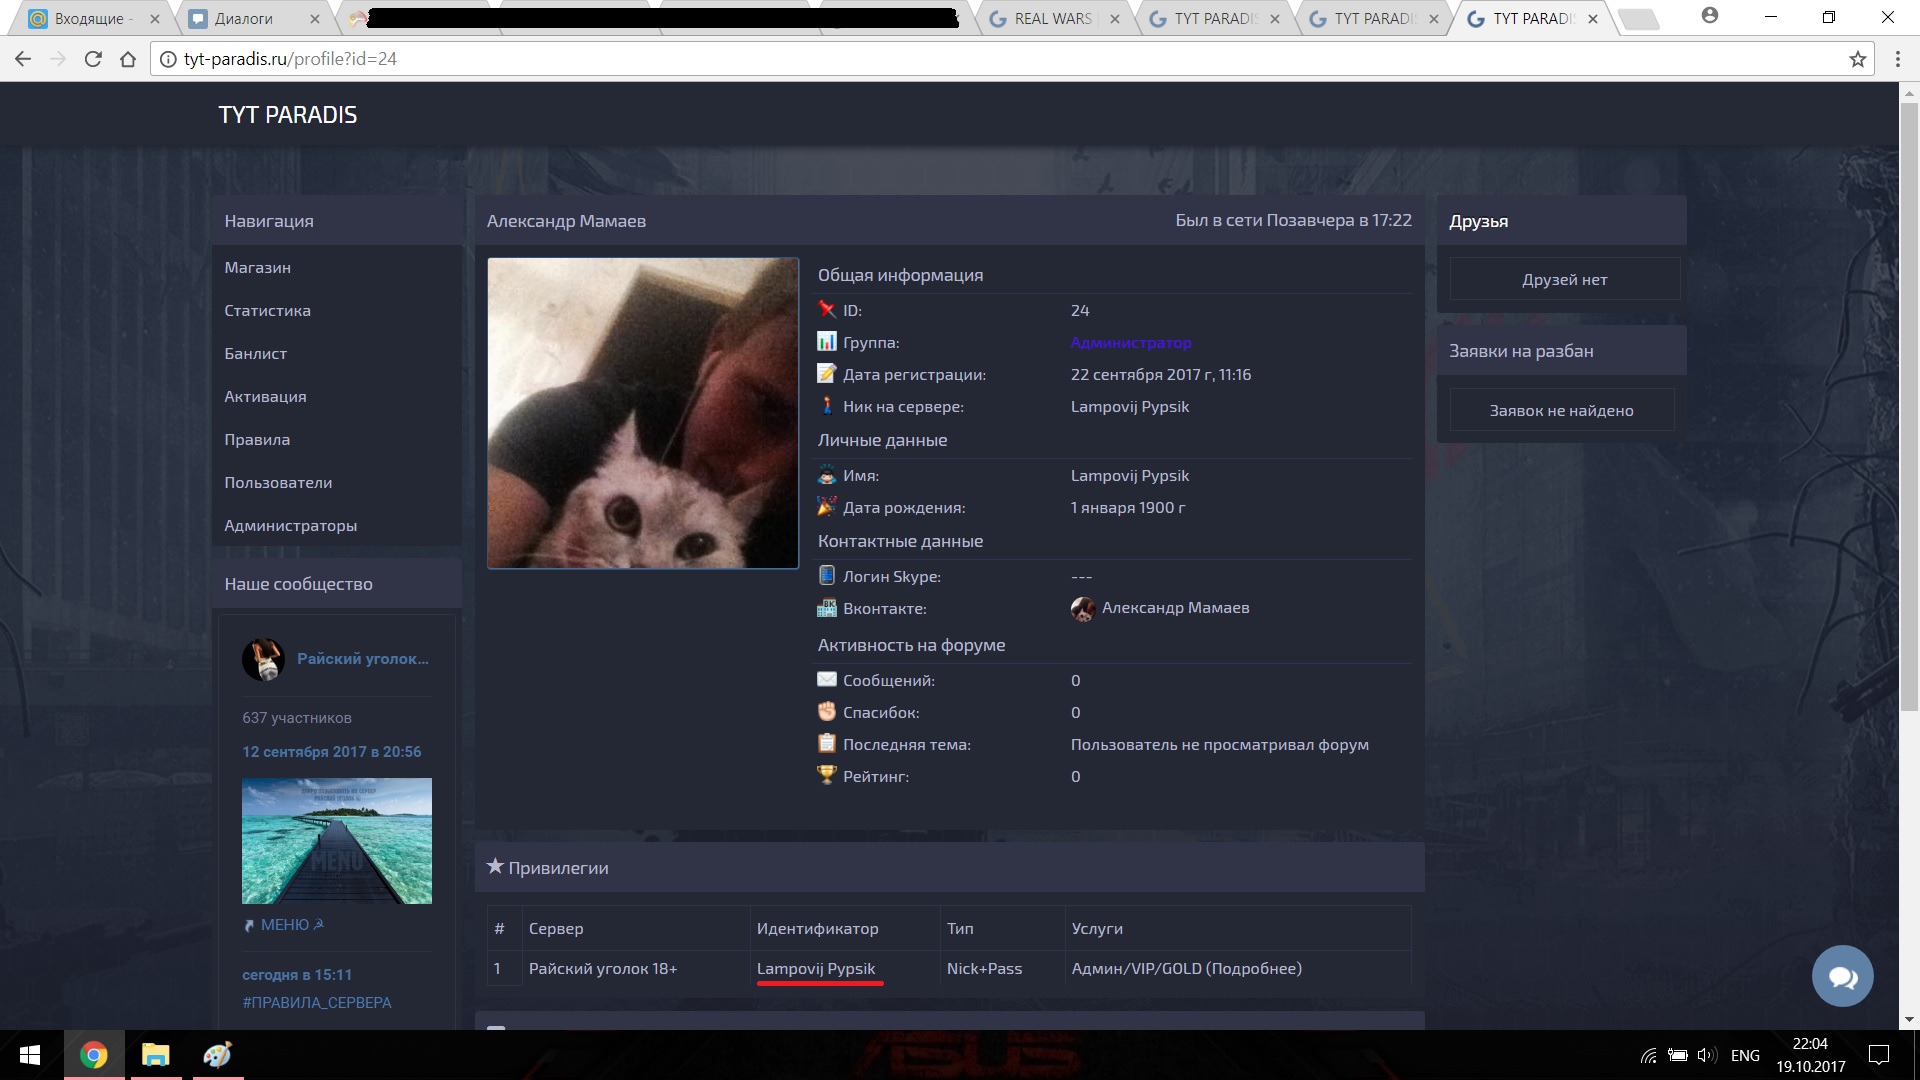Open Chrome from the taskbar
Screen dimensions: 1920x1080
[x=94, y=1055]
